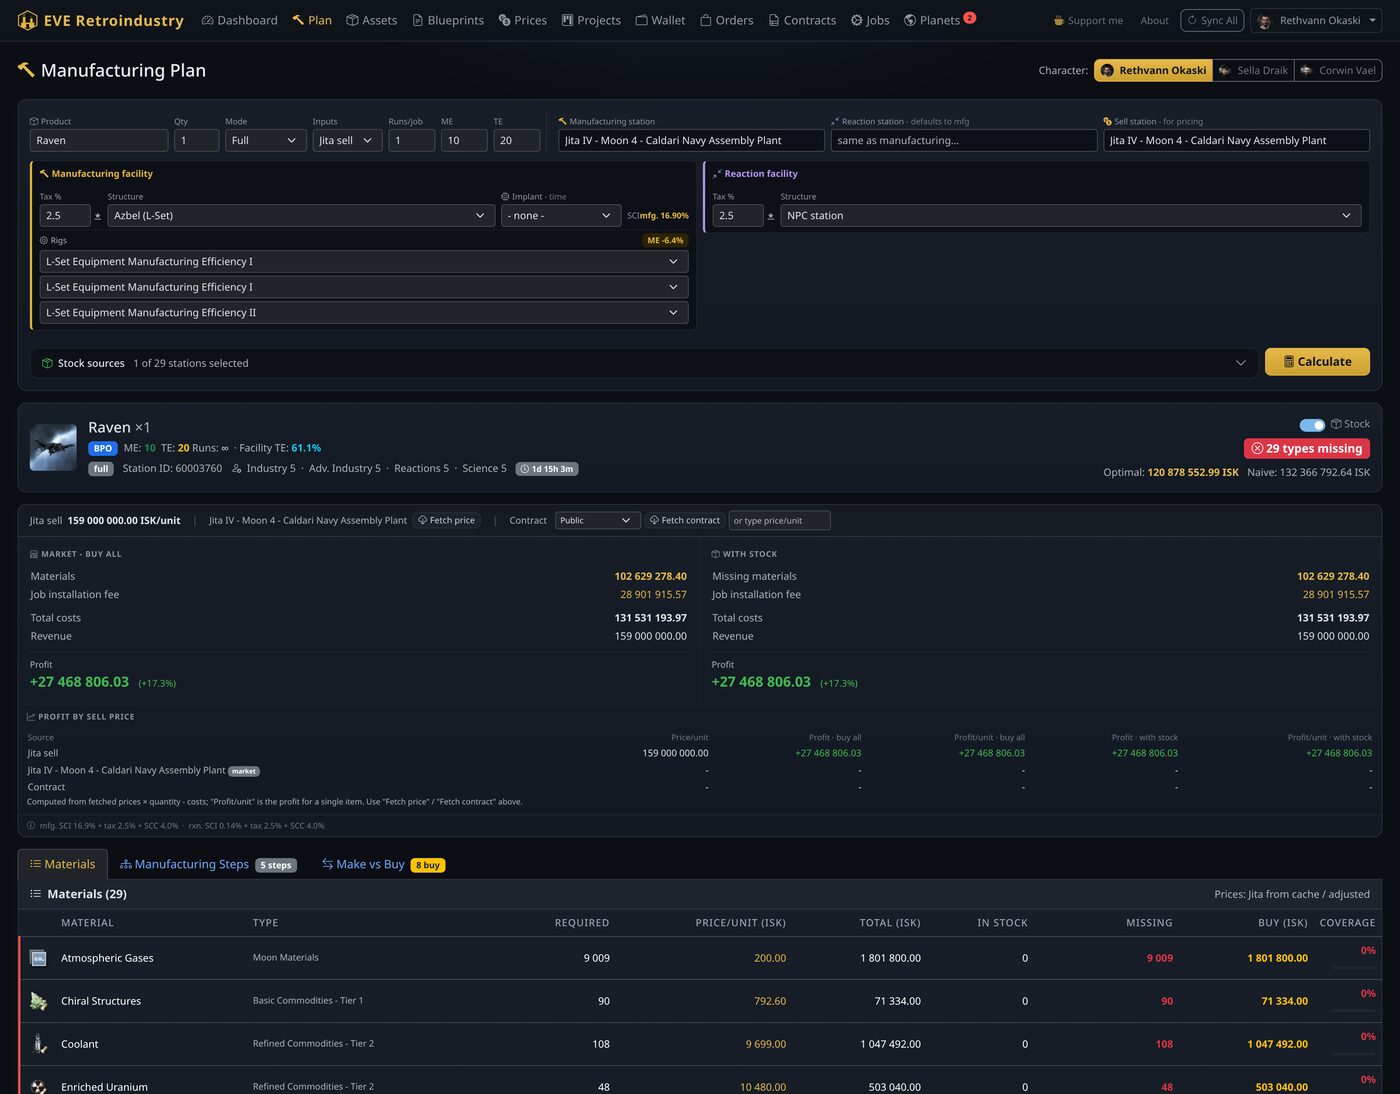Click the Implant label icon
Viewport: 1400px width, 1094px height.
pyautogui.click(x=505, y=197)
